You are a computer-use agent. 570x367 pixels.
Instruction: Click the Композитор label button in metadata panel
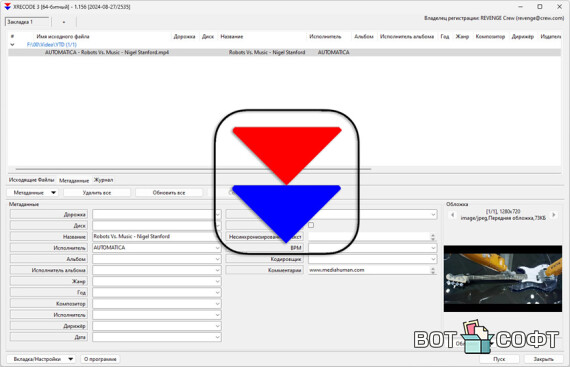pyautogui.click(x=49, y=303)
